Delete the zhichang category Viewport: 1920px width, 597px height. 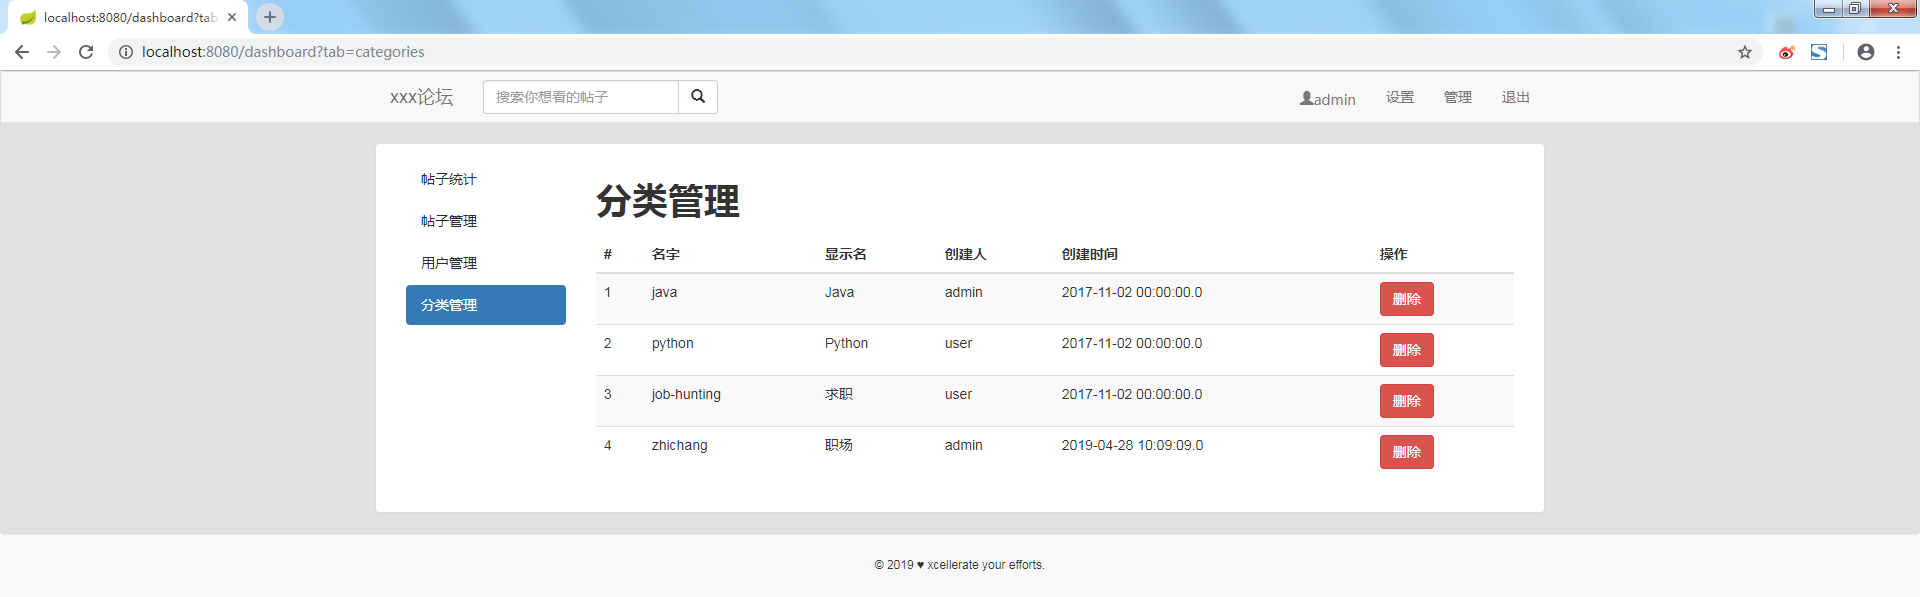1407,452
